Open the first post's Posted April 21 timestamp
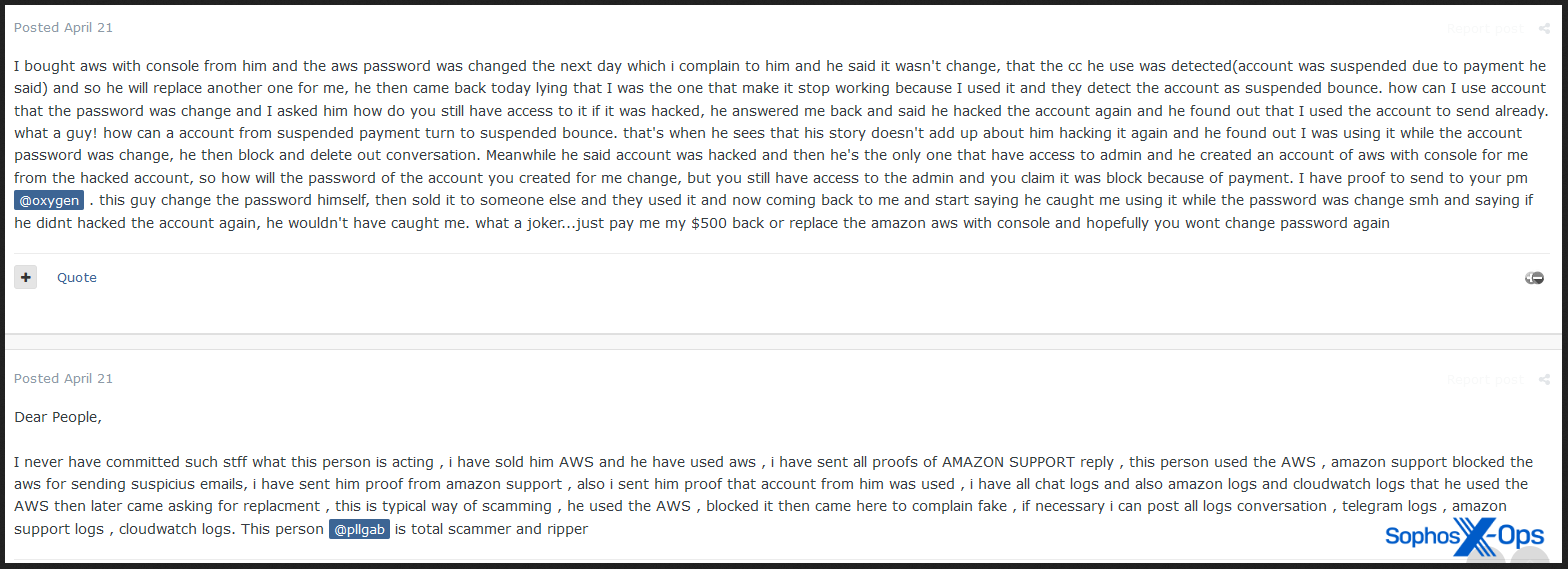Screen dimensions: 1568x569 [63, 28]
